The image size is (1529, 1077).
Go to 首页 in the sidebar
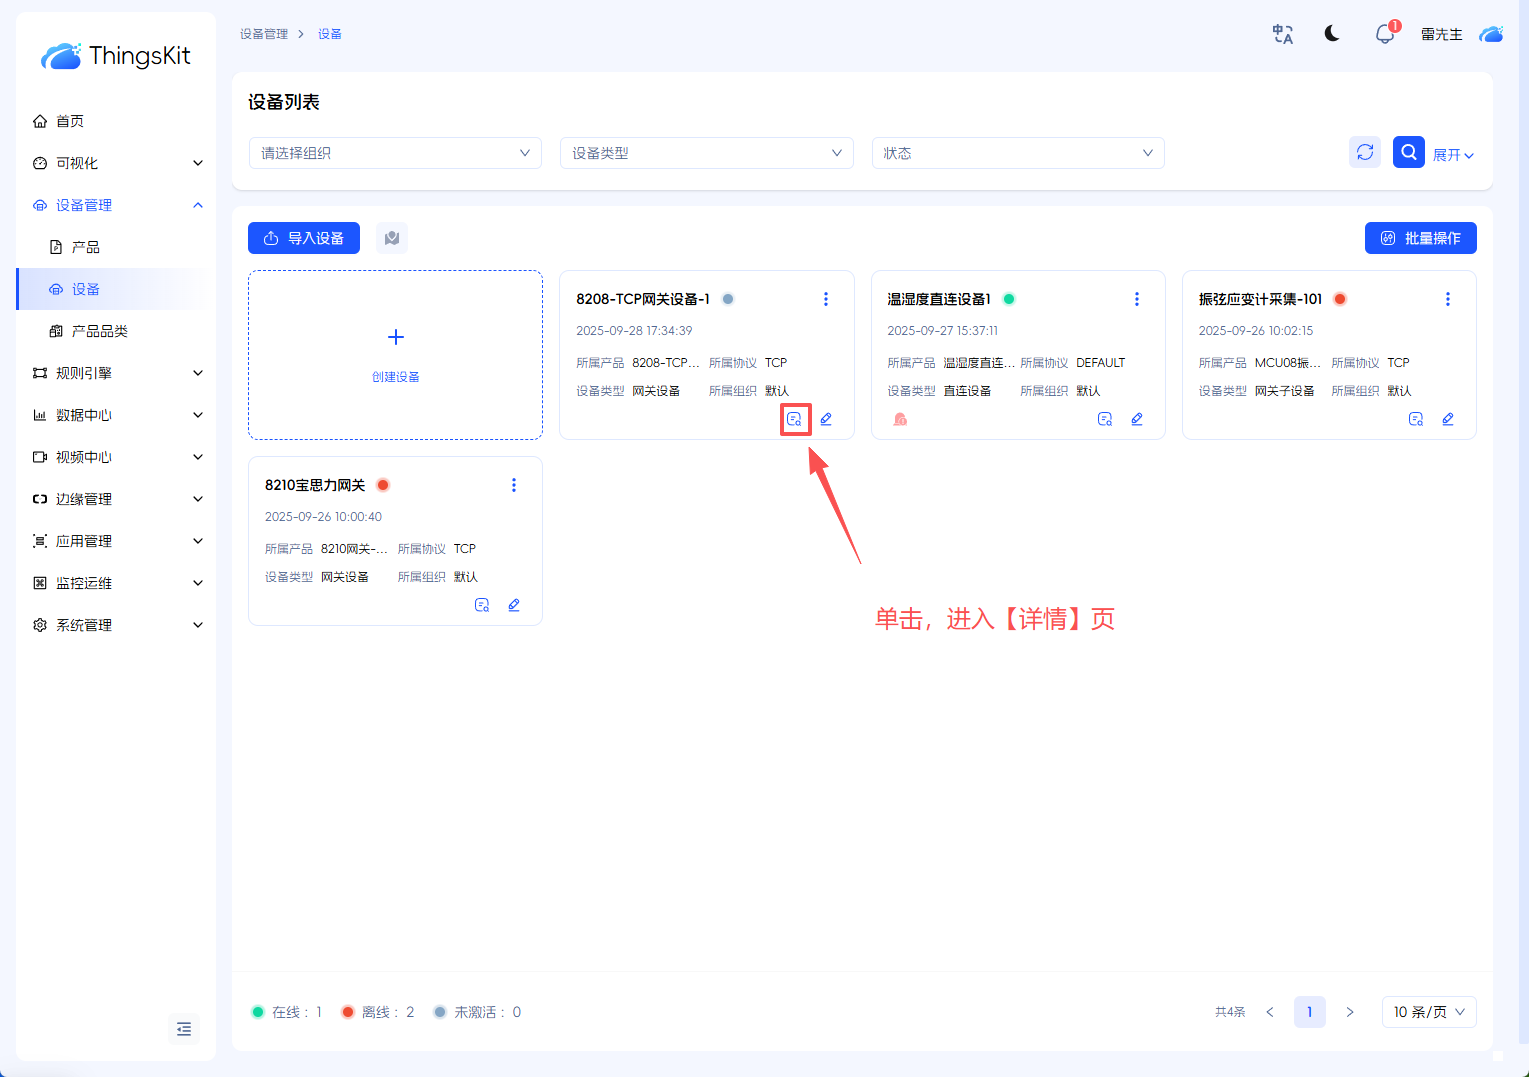coord(70,121)
